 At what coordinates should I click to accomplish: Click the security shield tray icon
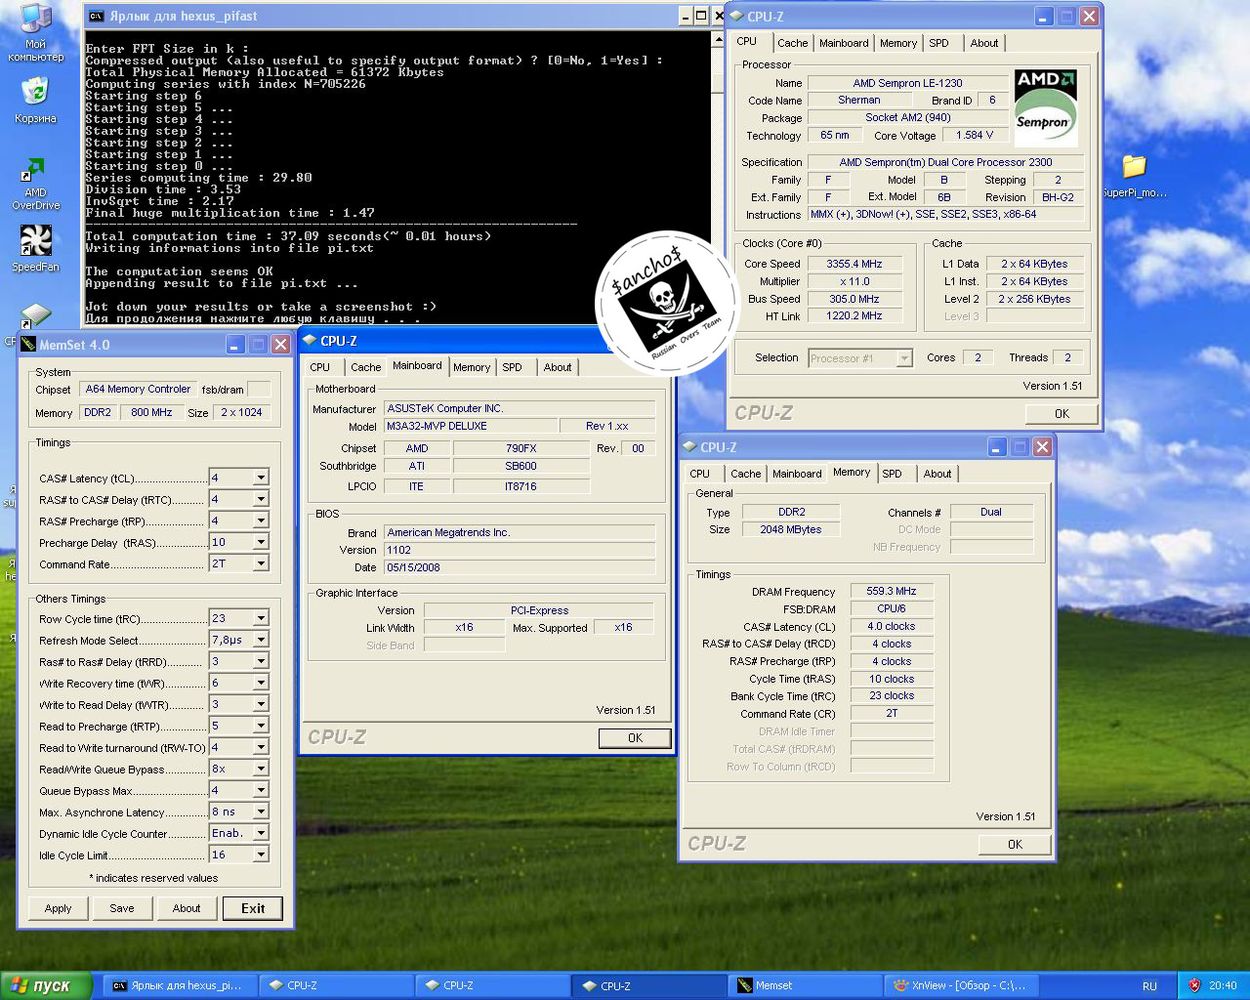1194,985
